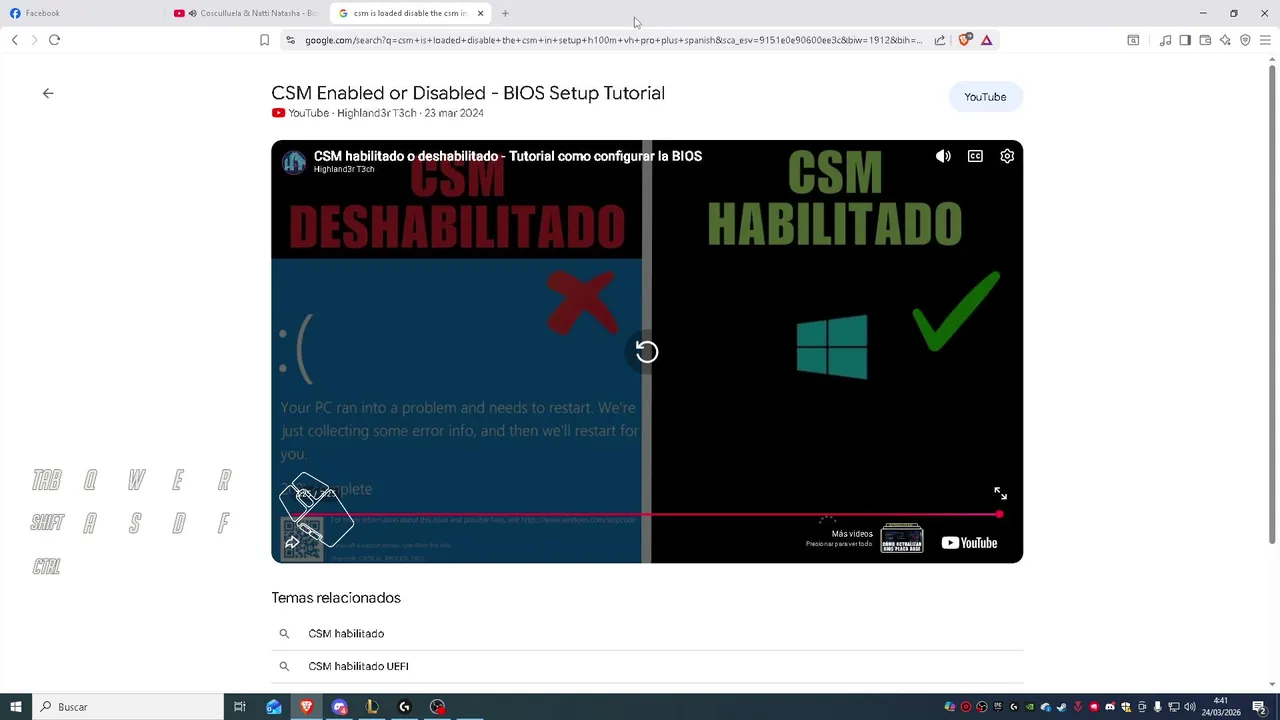
Task: Click the microphone tray icon
Action: (1158, 707)
